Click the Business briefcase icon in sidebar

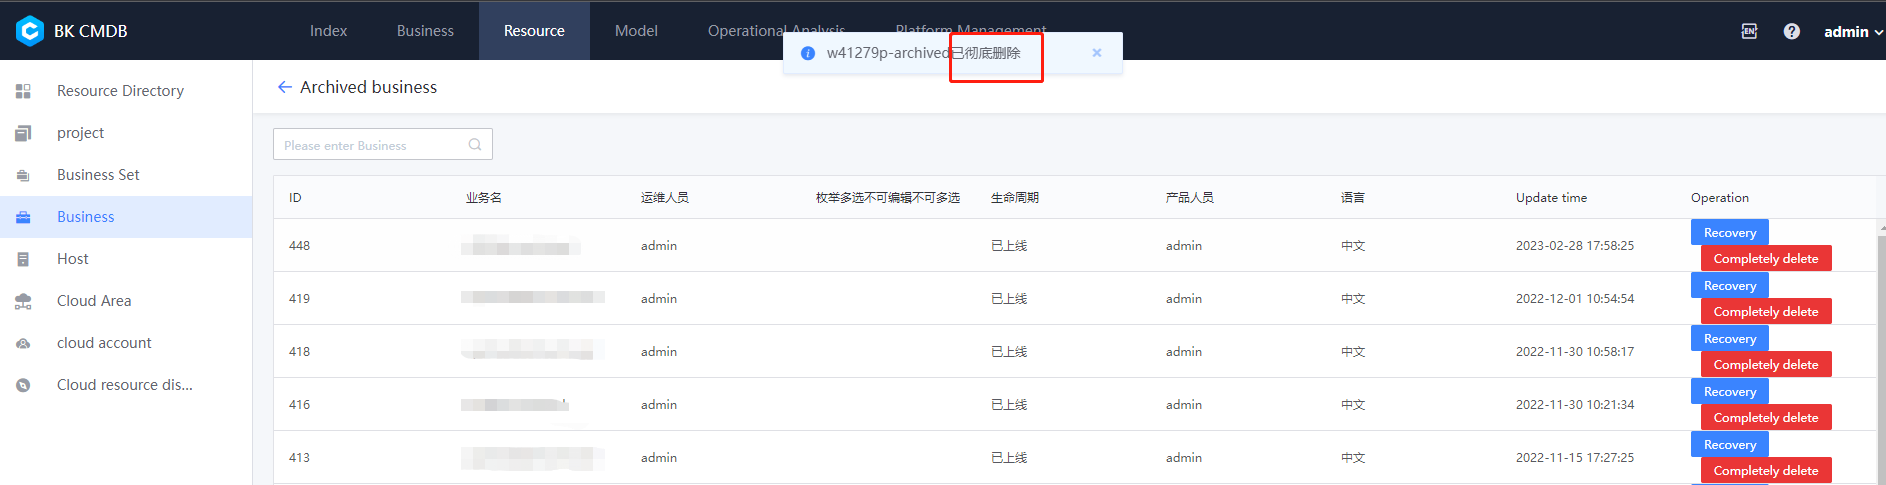pyautogui.click(x=23, y=217)
